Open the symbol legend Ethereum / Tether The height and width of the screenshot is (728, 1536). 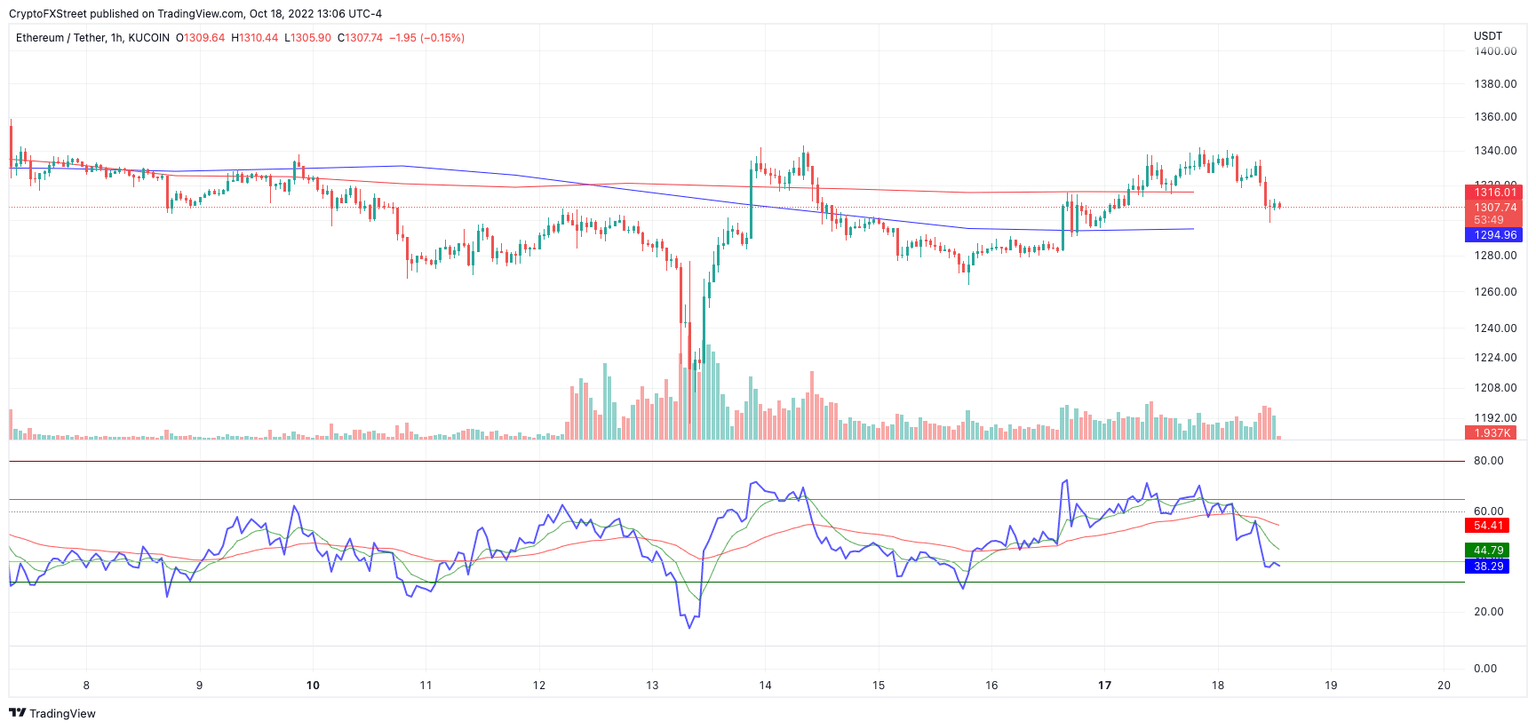pos(60,35)
